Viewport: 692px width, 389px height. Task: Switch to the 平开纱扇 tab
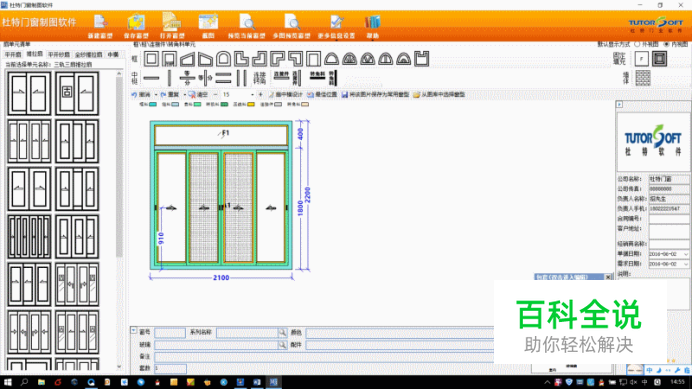(59, 54)
